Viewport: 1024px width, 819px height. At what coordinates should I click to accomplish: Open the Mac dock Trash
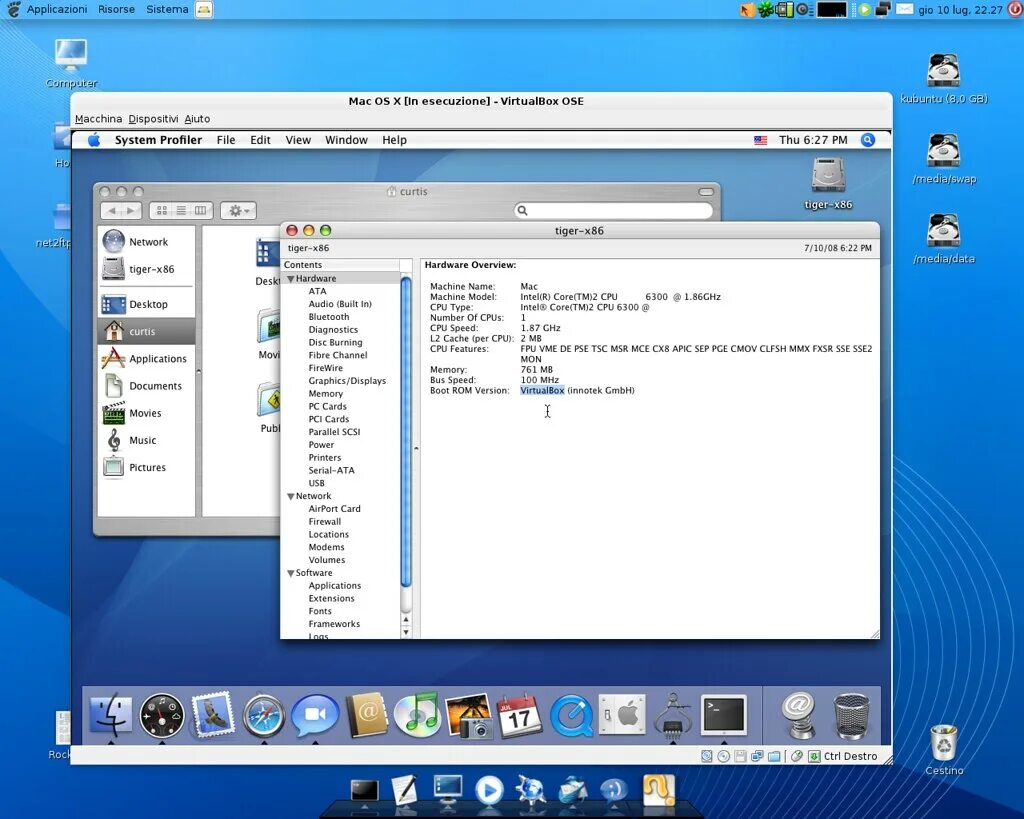point(852,716)
